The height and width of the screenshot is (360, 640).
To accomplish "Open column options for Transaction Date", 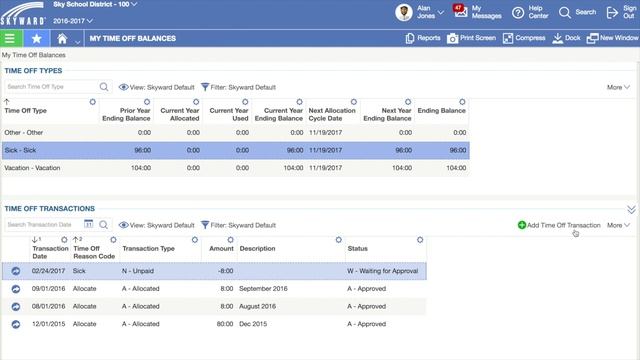I will (x=64, y=240).
